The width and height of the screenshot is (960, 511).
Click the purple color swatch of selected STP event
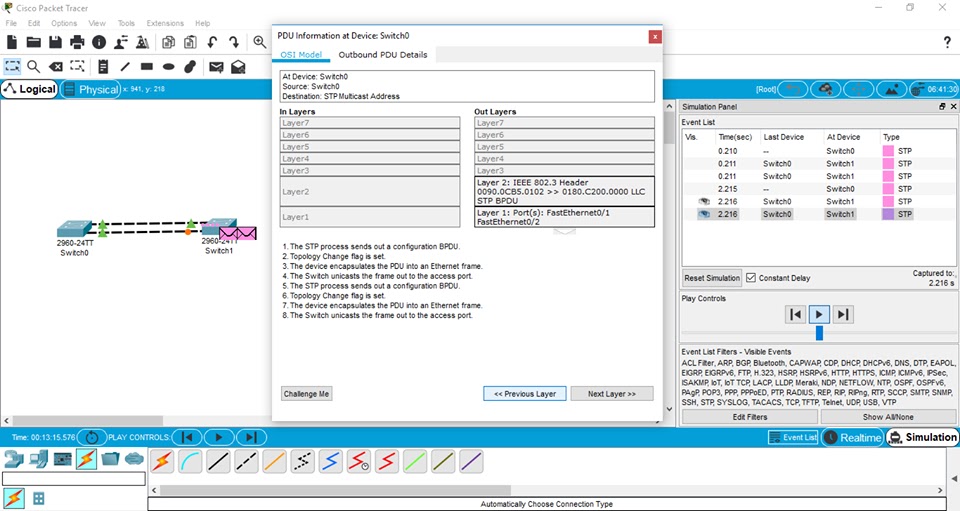[888, 214]
